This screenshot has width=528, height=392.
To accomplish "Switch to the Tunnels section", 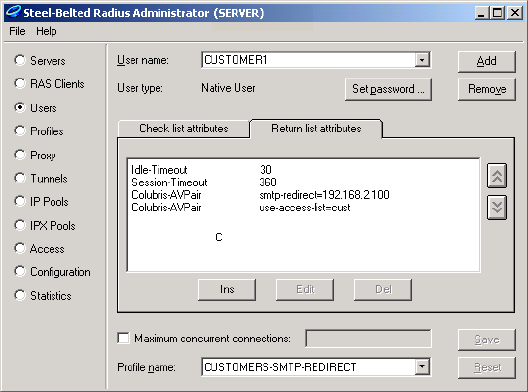I will [x=20, y=178].
